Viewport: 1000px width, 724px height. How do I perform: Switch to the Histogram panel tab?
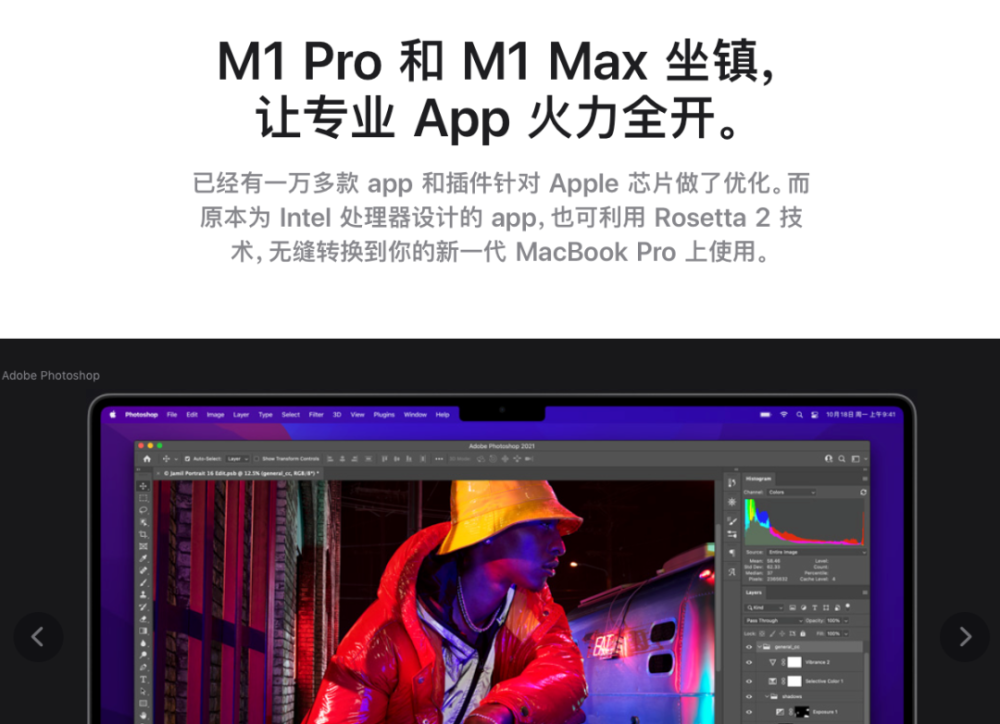(x=758, y=478)
